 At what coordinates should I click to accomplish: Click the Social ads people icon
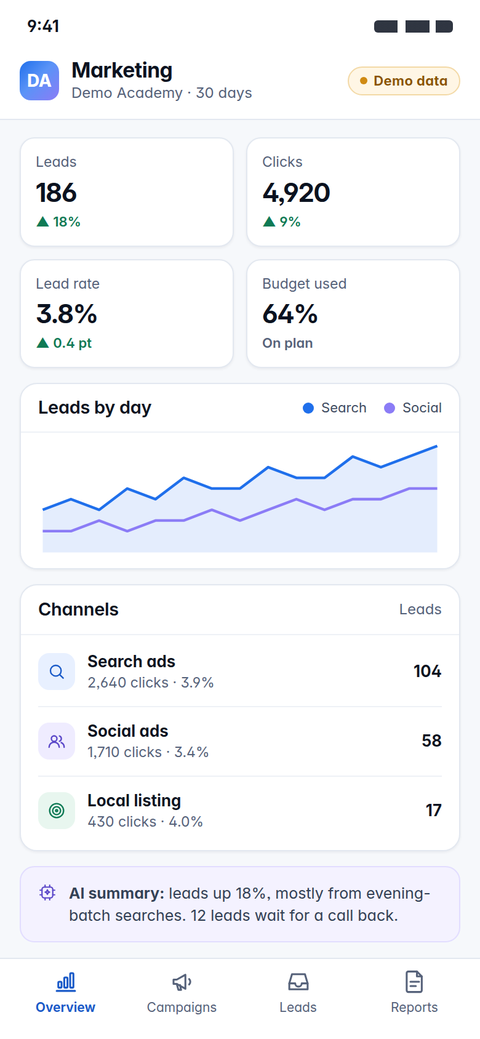tap(57, 741)
